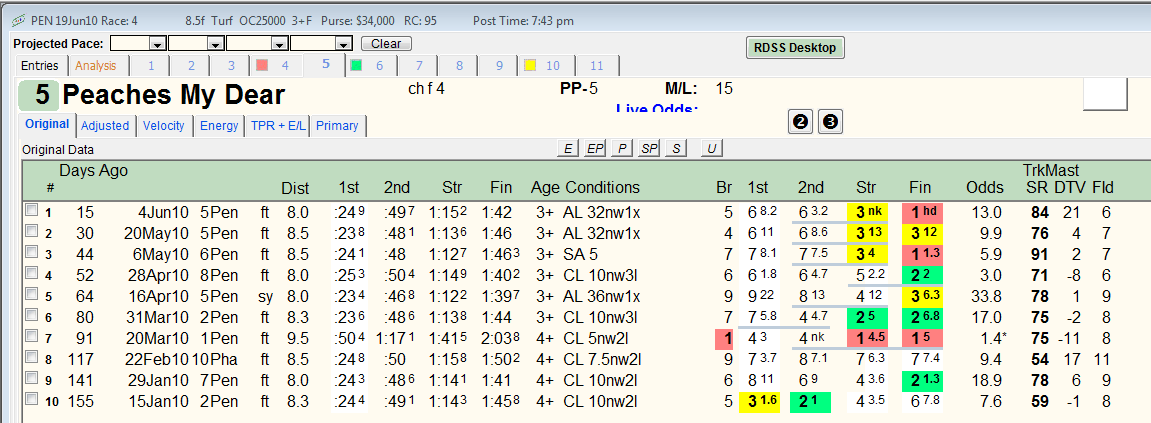This screenshot has width=1151, height=423.
Task: Click the circled number 2 icon
Action: tap(801, 122)
